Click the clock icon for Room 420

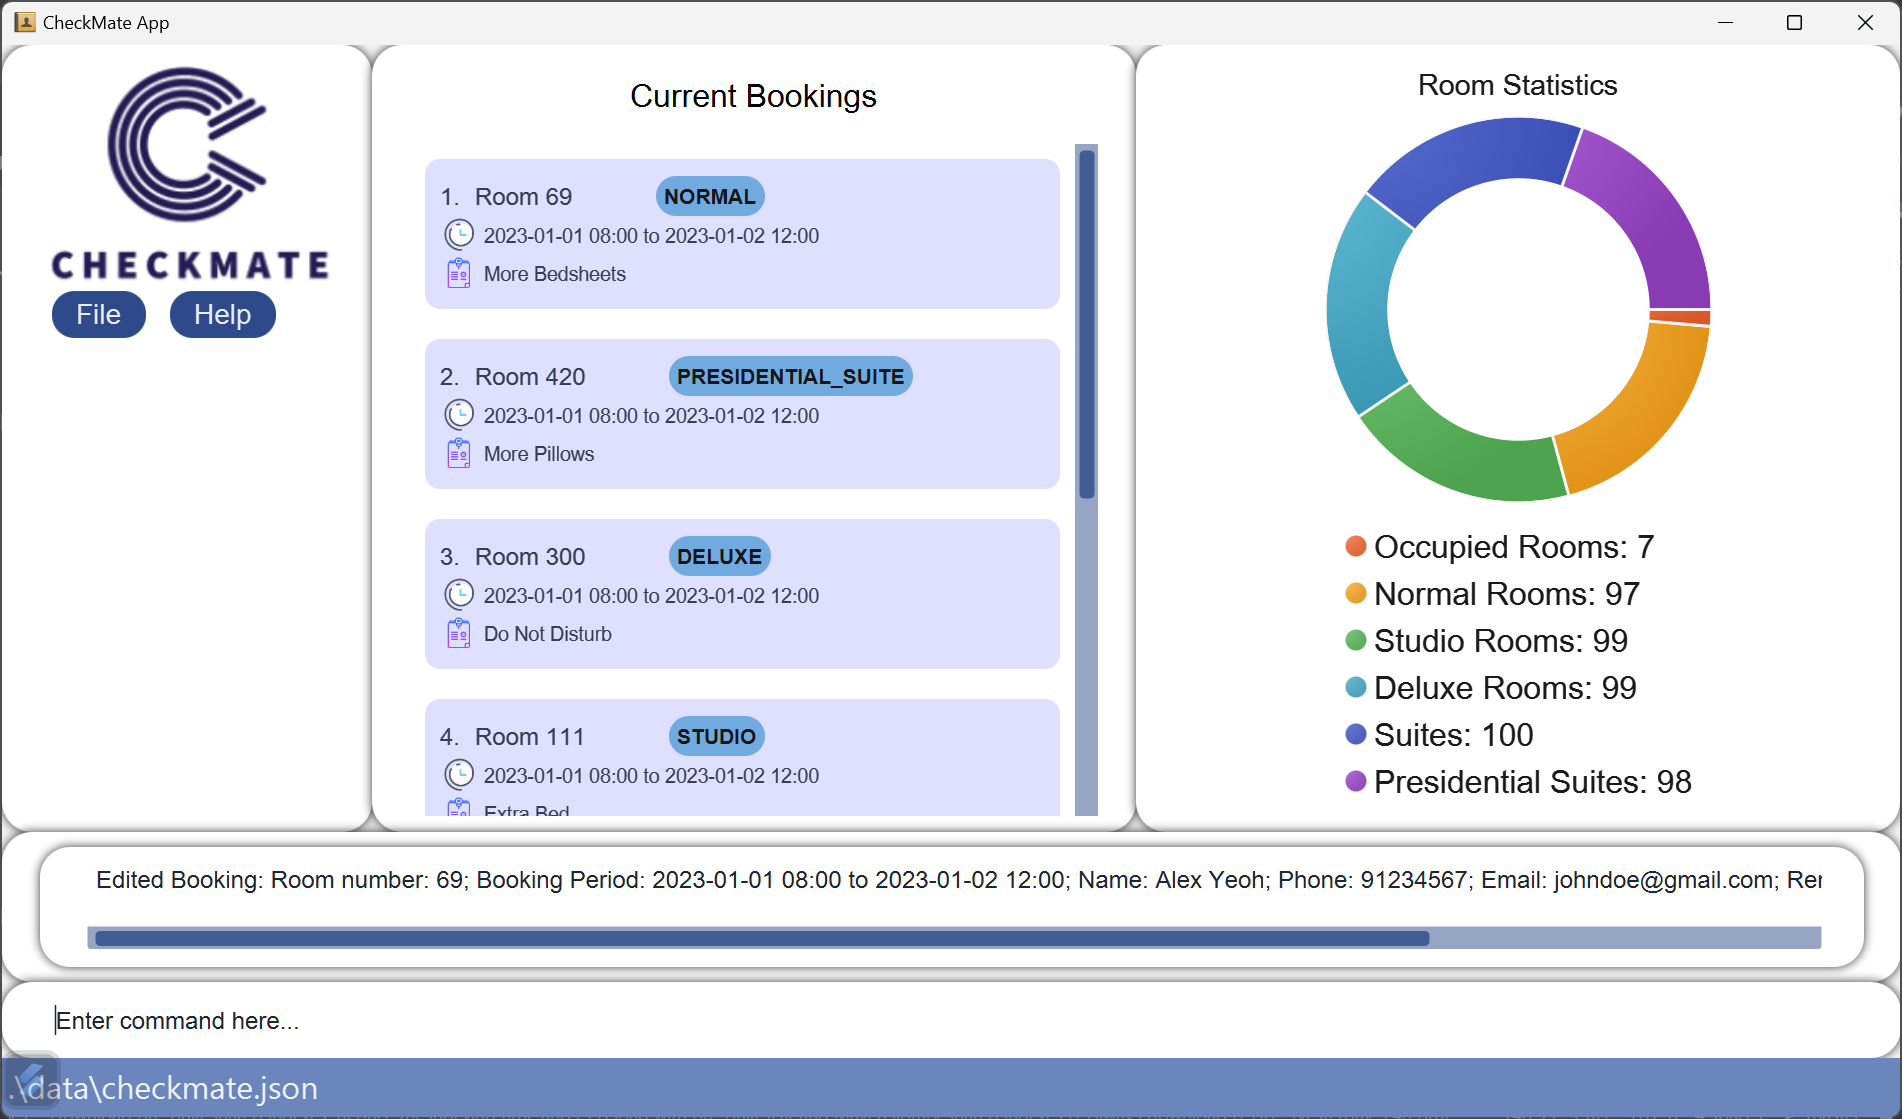pyautogui.click(x=459, y=415)
